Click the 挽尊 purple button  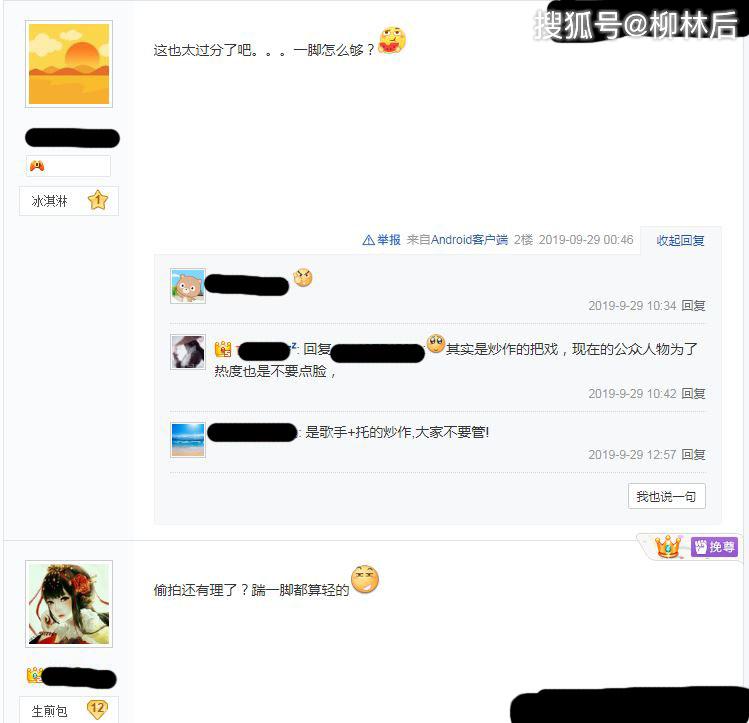click(714, 546)
